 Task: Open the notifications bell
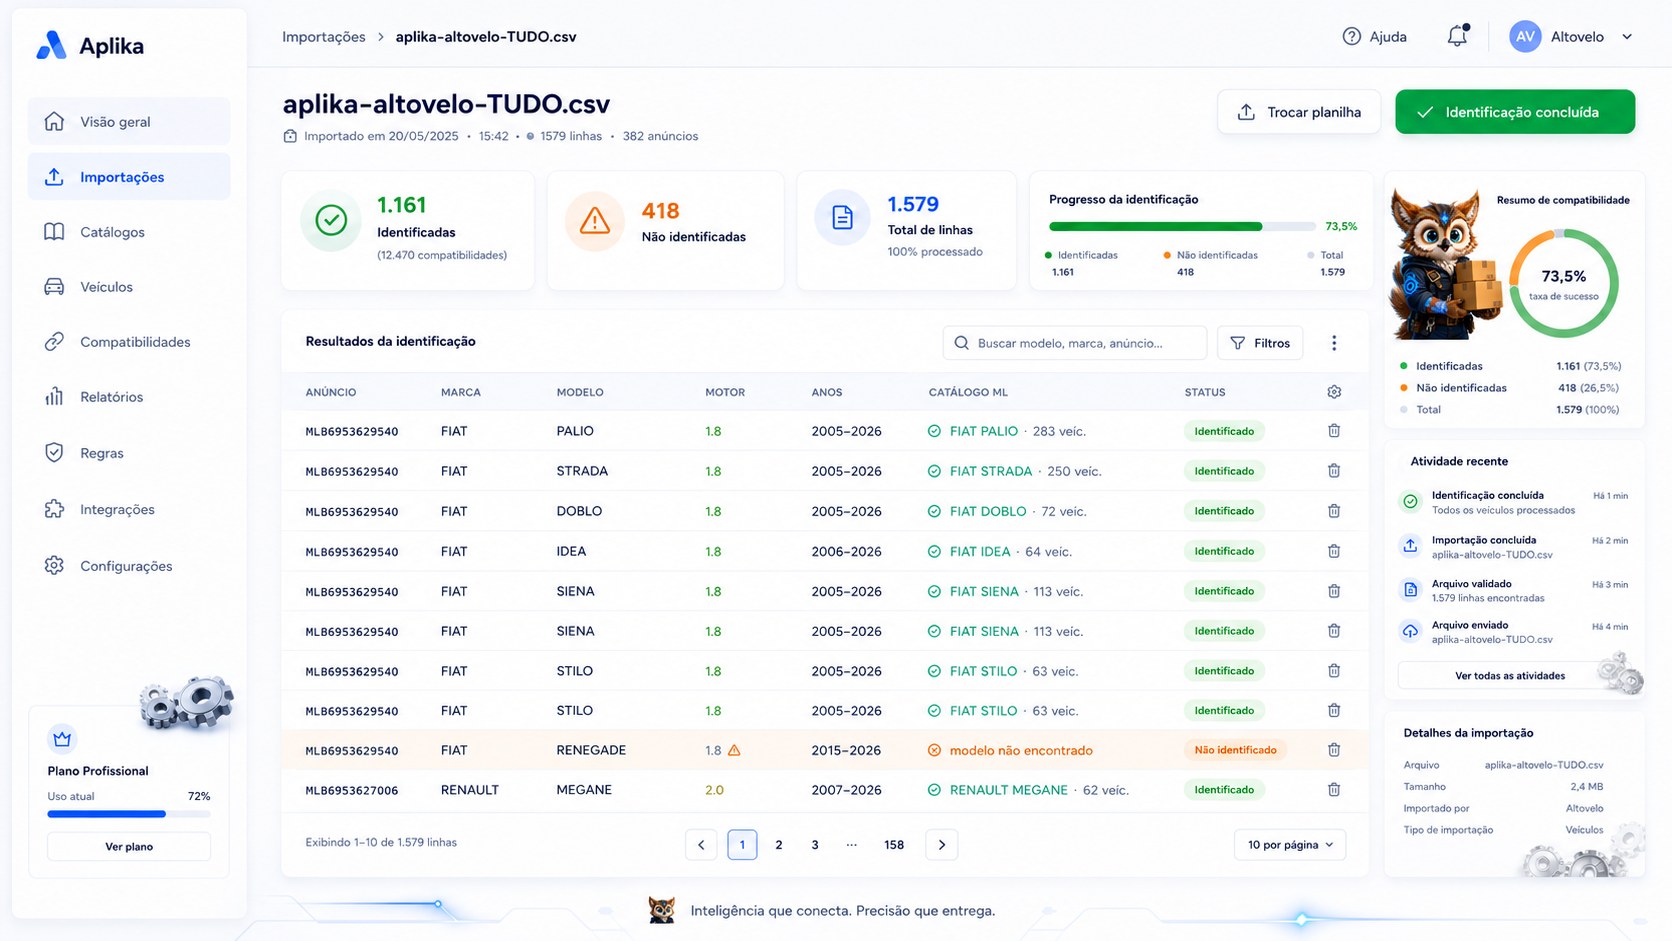pyautogui.click(x=1457, y=36)
